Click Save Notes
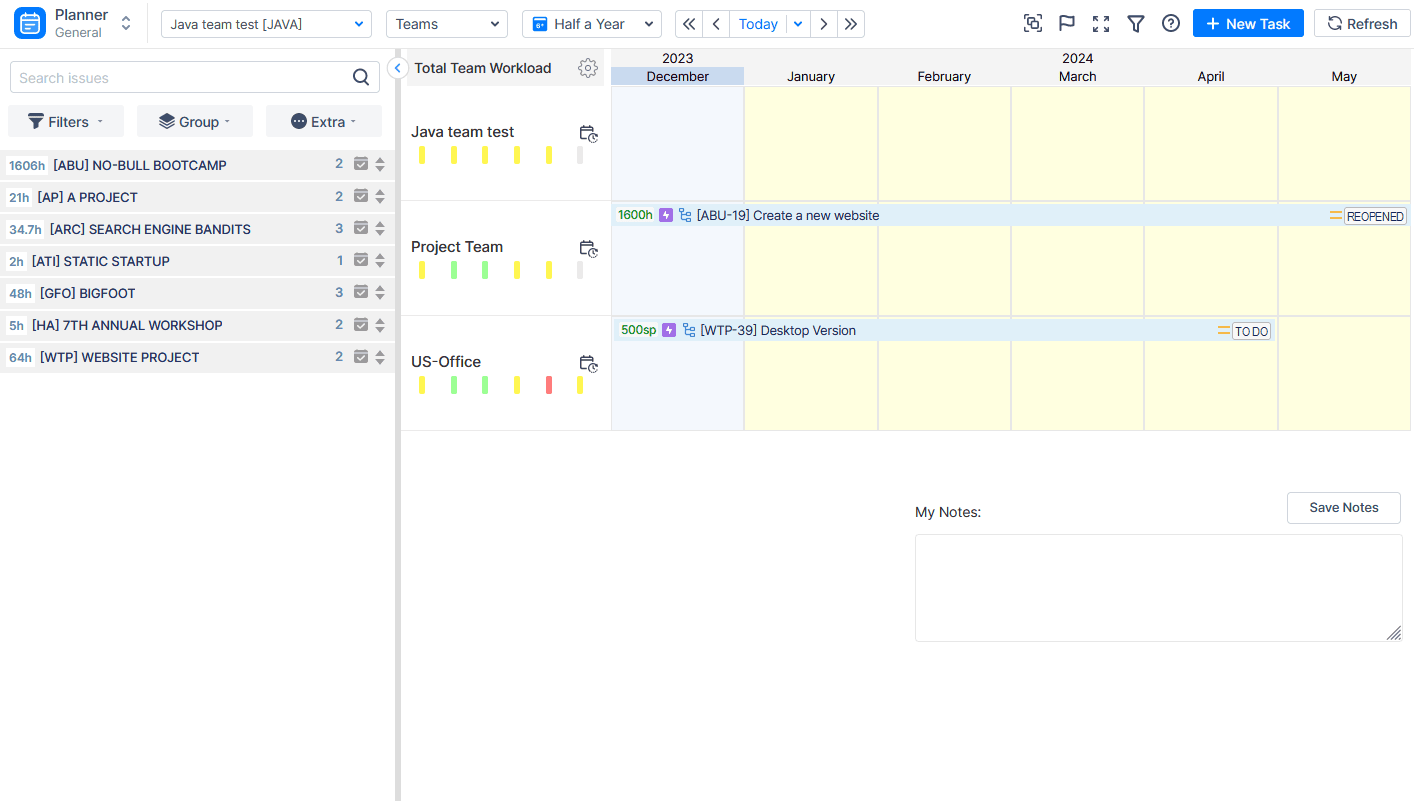The width and height of the screenshot is (1414, 801). tap(1343, 507)
